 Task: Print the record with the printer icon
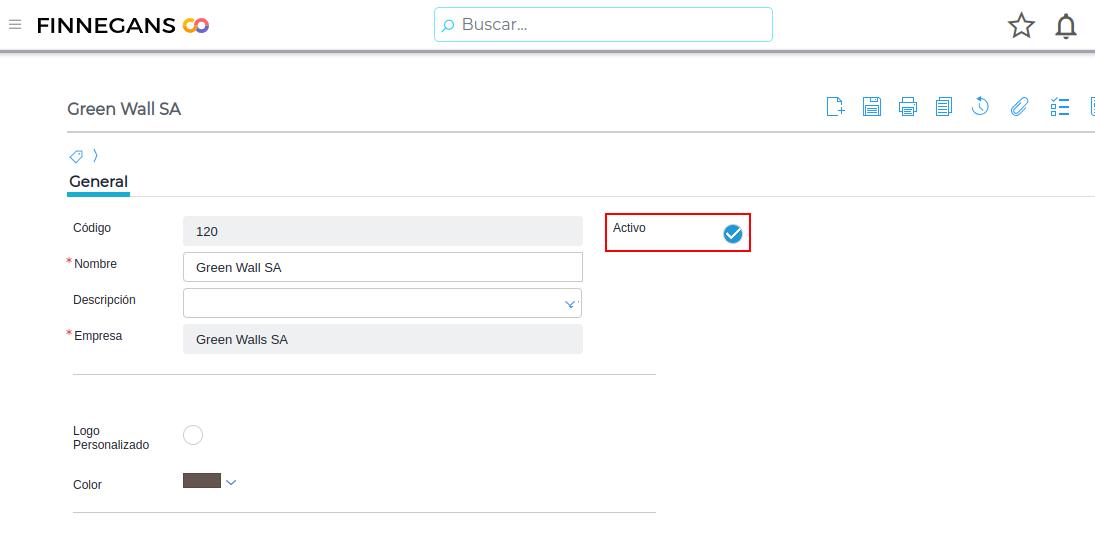(x=908, y=107)
